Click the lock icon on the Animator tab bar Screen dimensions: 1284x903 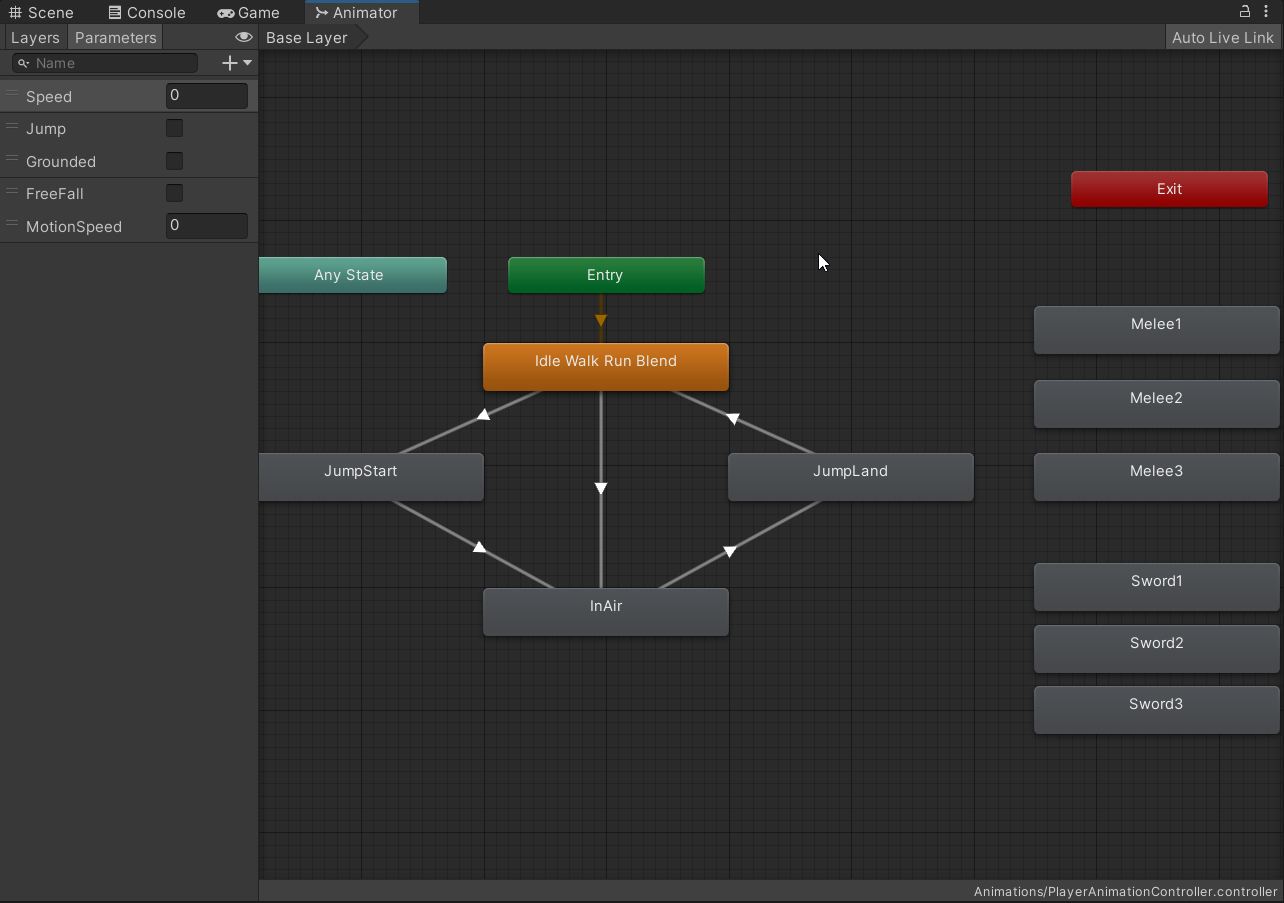(1245, 11)
